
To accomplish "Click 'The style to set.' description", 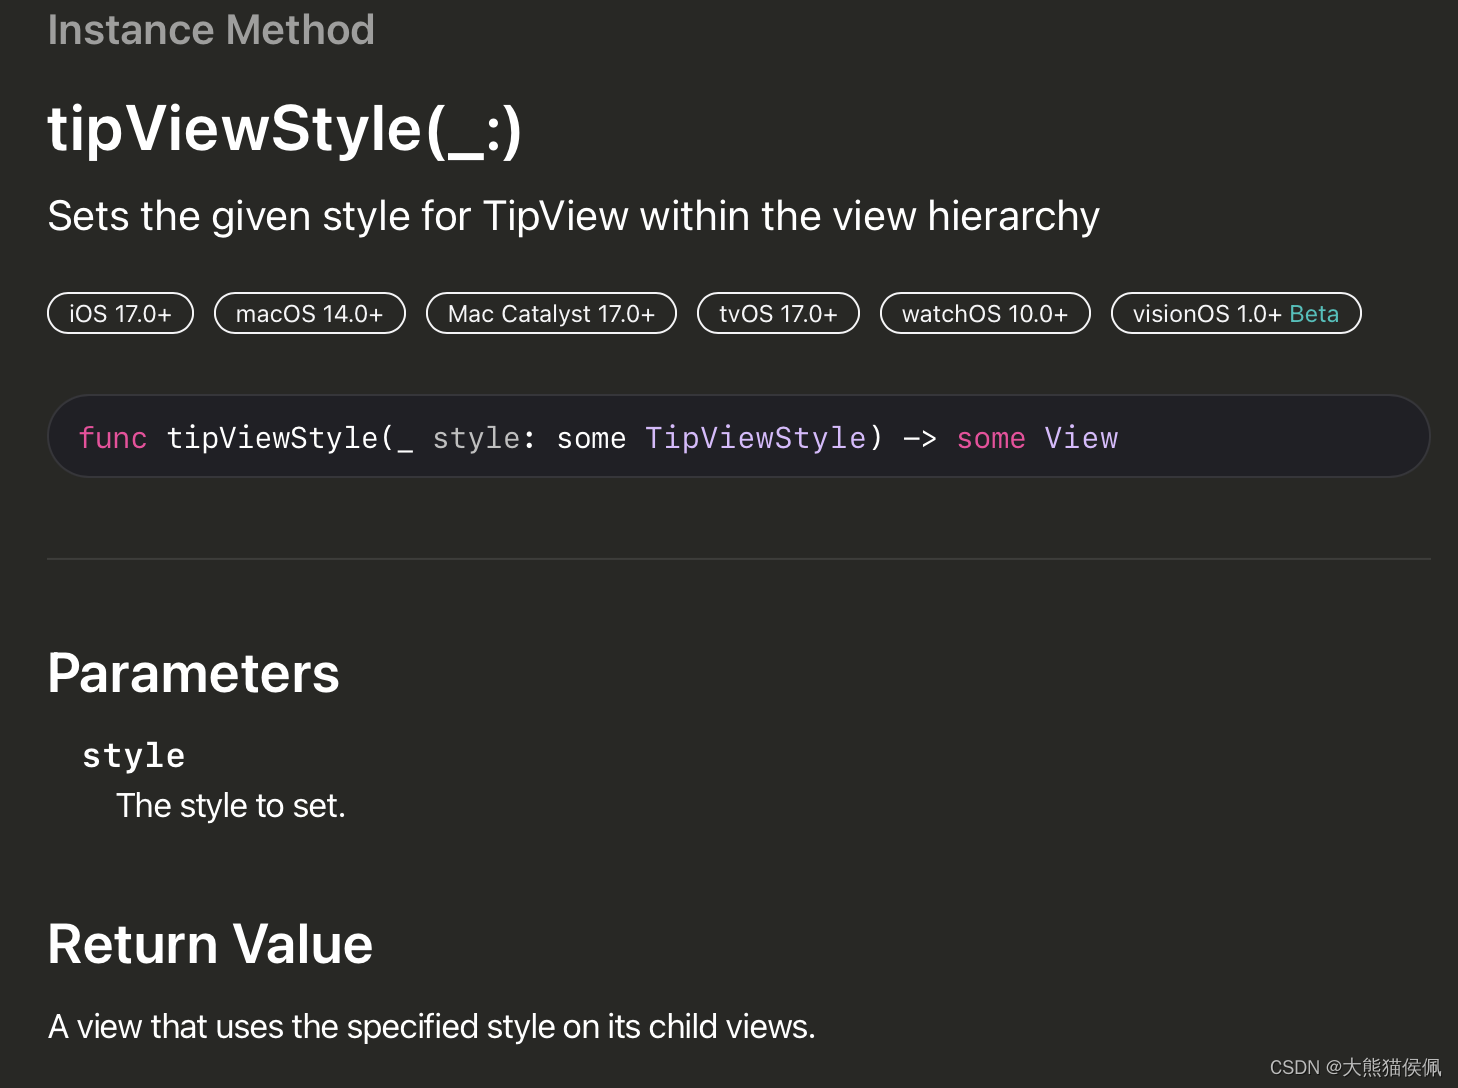I will click(x=231, y=806).
